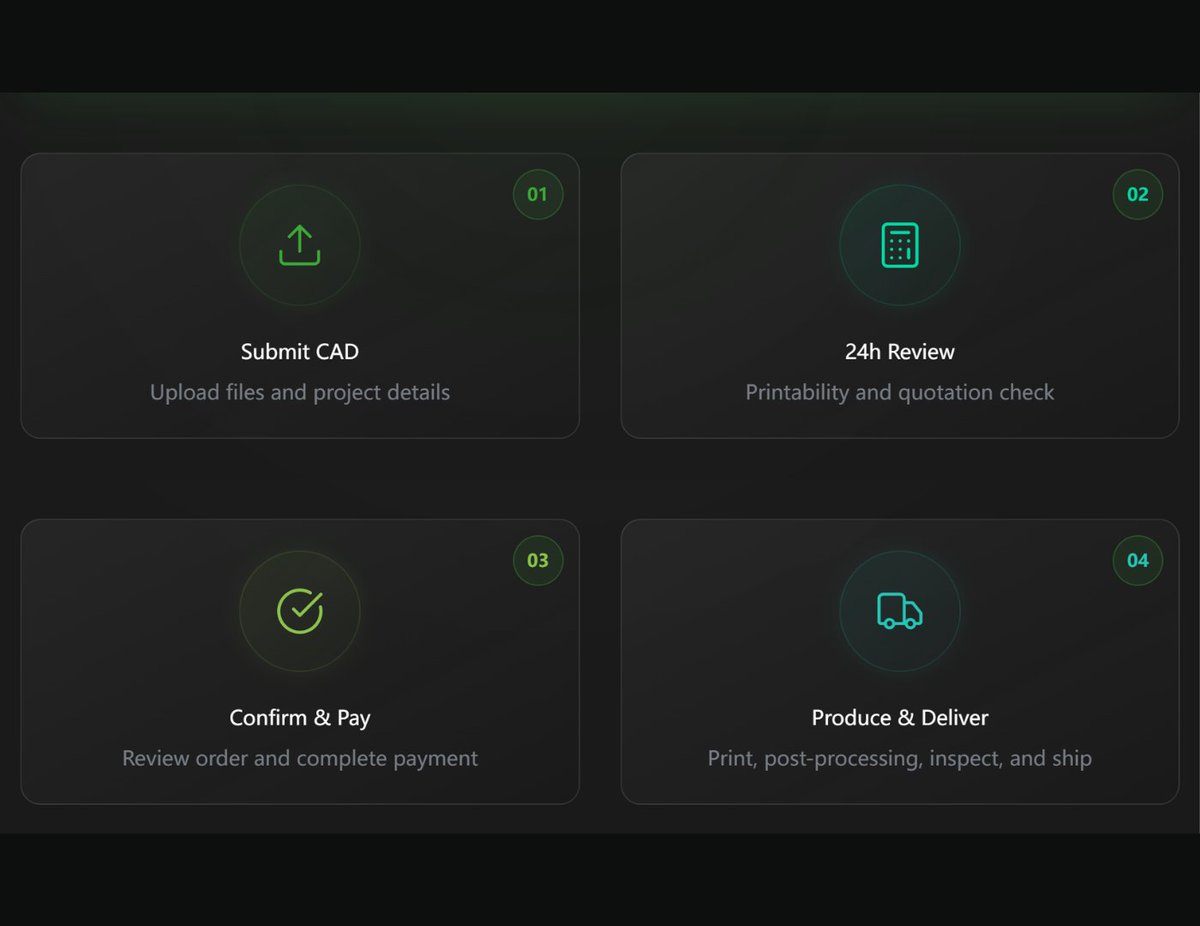The width and height of the screenshot is (1200, 926).
Task: Click 'Printability and quotation check' text
Action: click(x=900, y=392)
